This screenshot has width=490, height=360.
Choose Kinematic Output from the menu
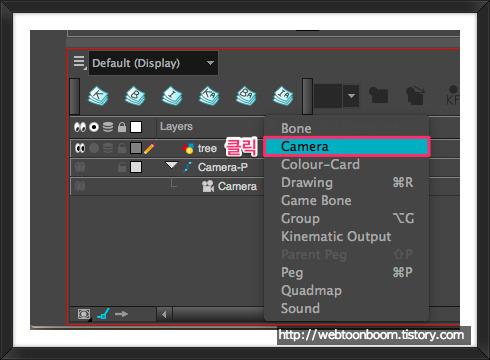346,236
